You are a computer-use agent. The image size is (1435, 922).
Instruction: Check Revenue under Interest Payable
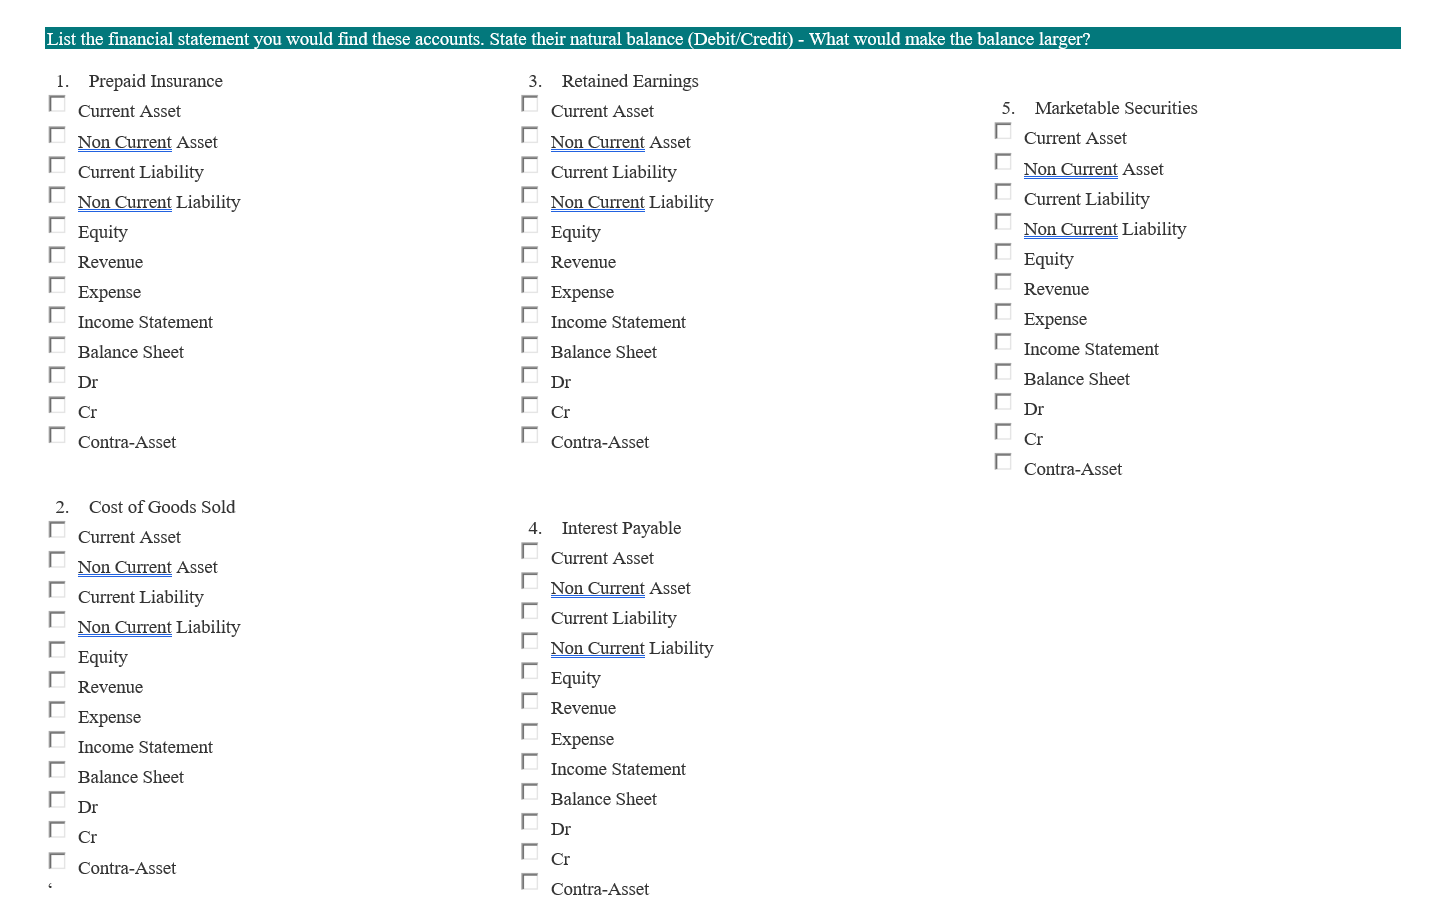point(529,701)
